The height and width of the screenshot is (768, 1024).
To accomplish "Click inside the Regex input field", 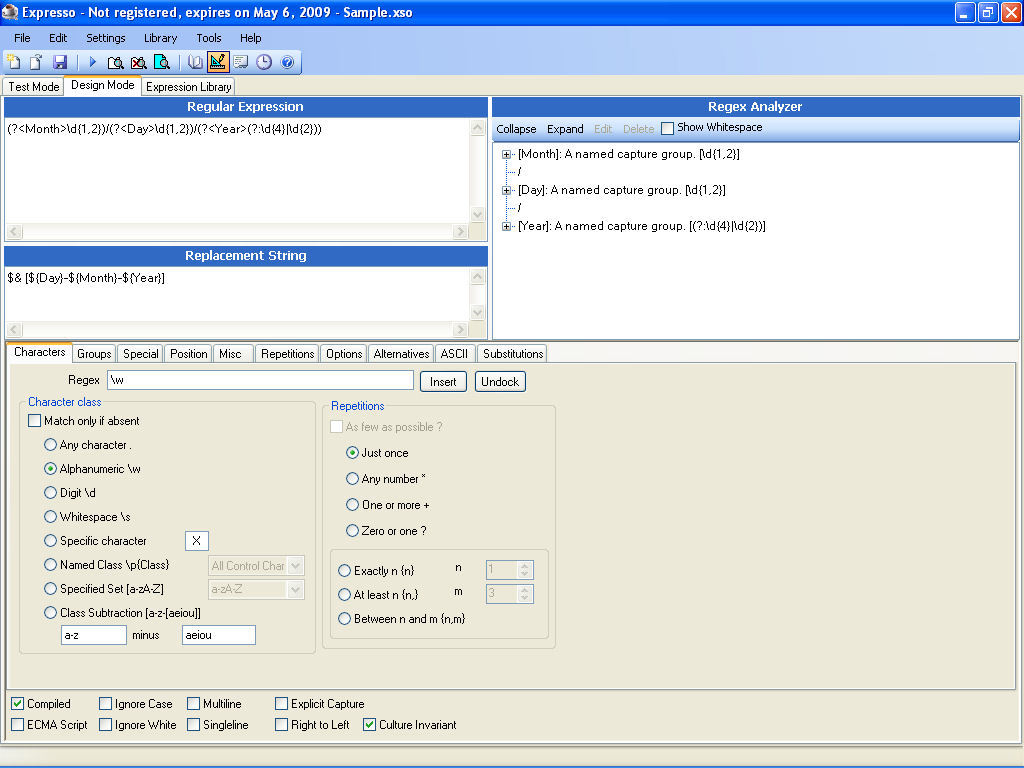I will pyautogui.click(x=260, y=381).
